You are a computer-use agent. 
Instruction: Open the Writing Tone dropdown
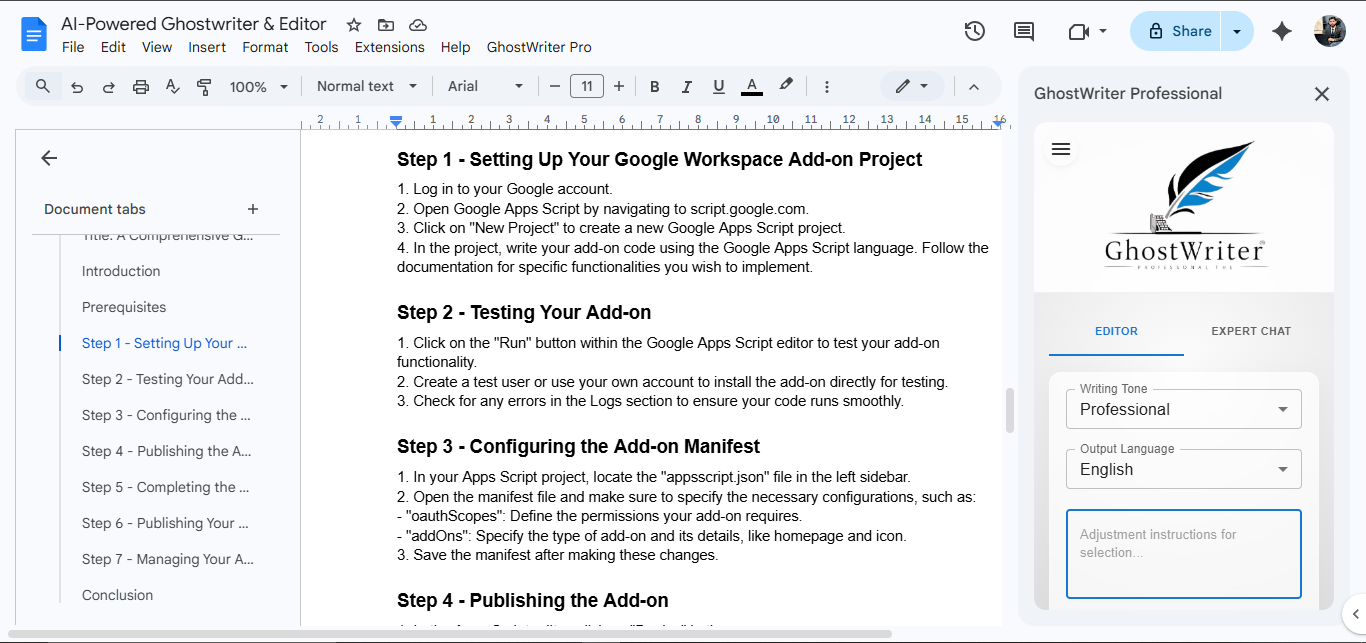(1183, 409)
